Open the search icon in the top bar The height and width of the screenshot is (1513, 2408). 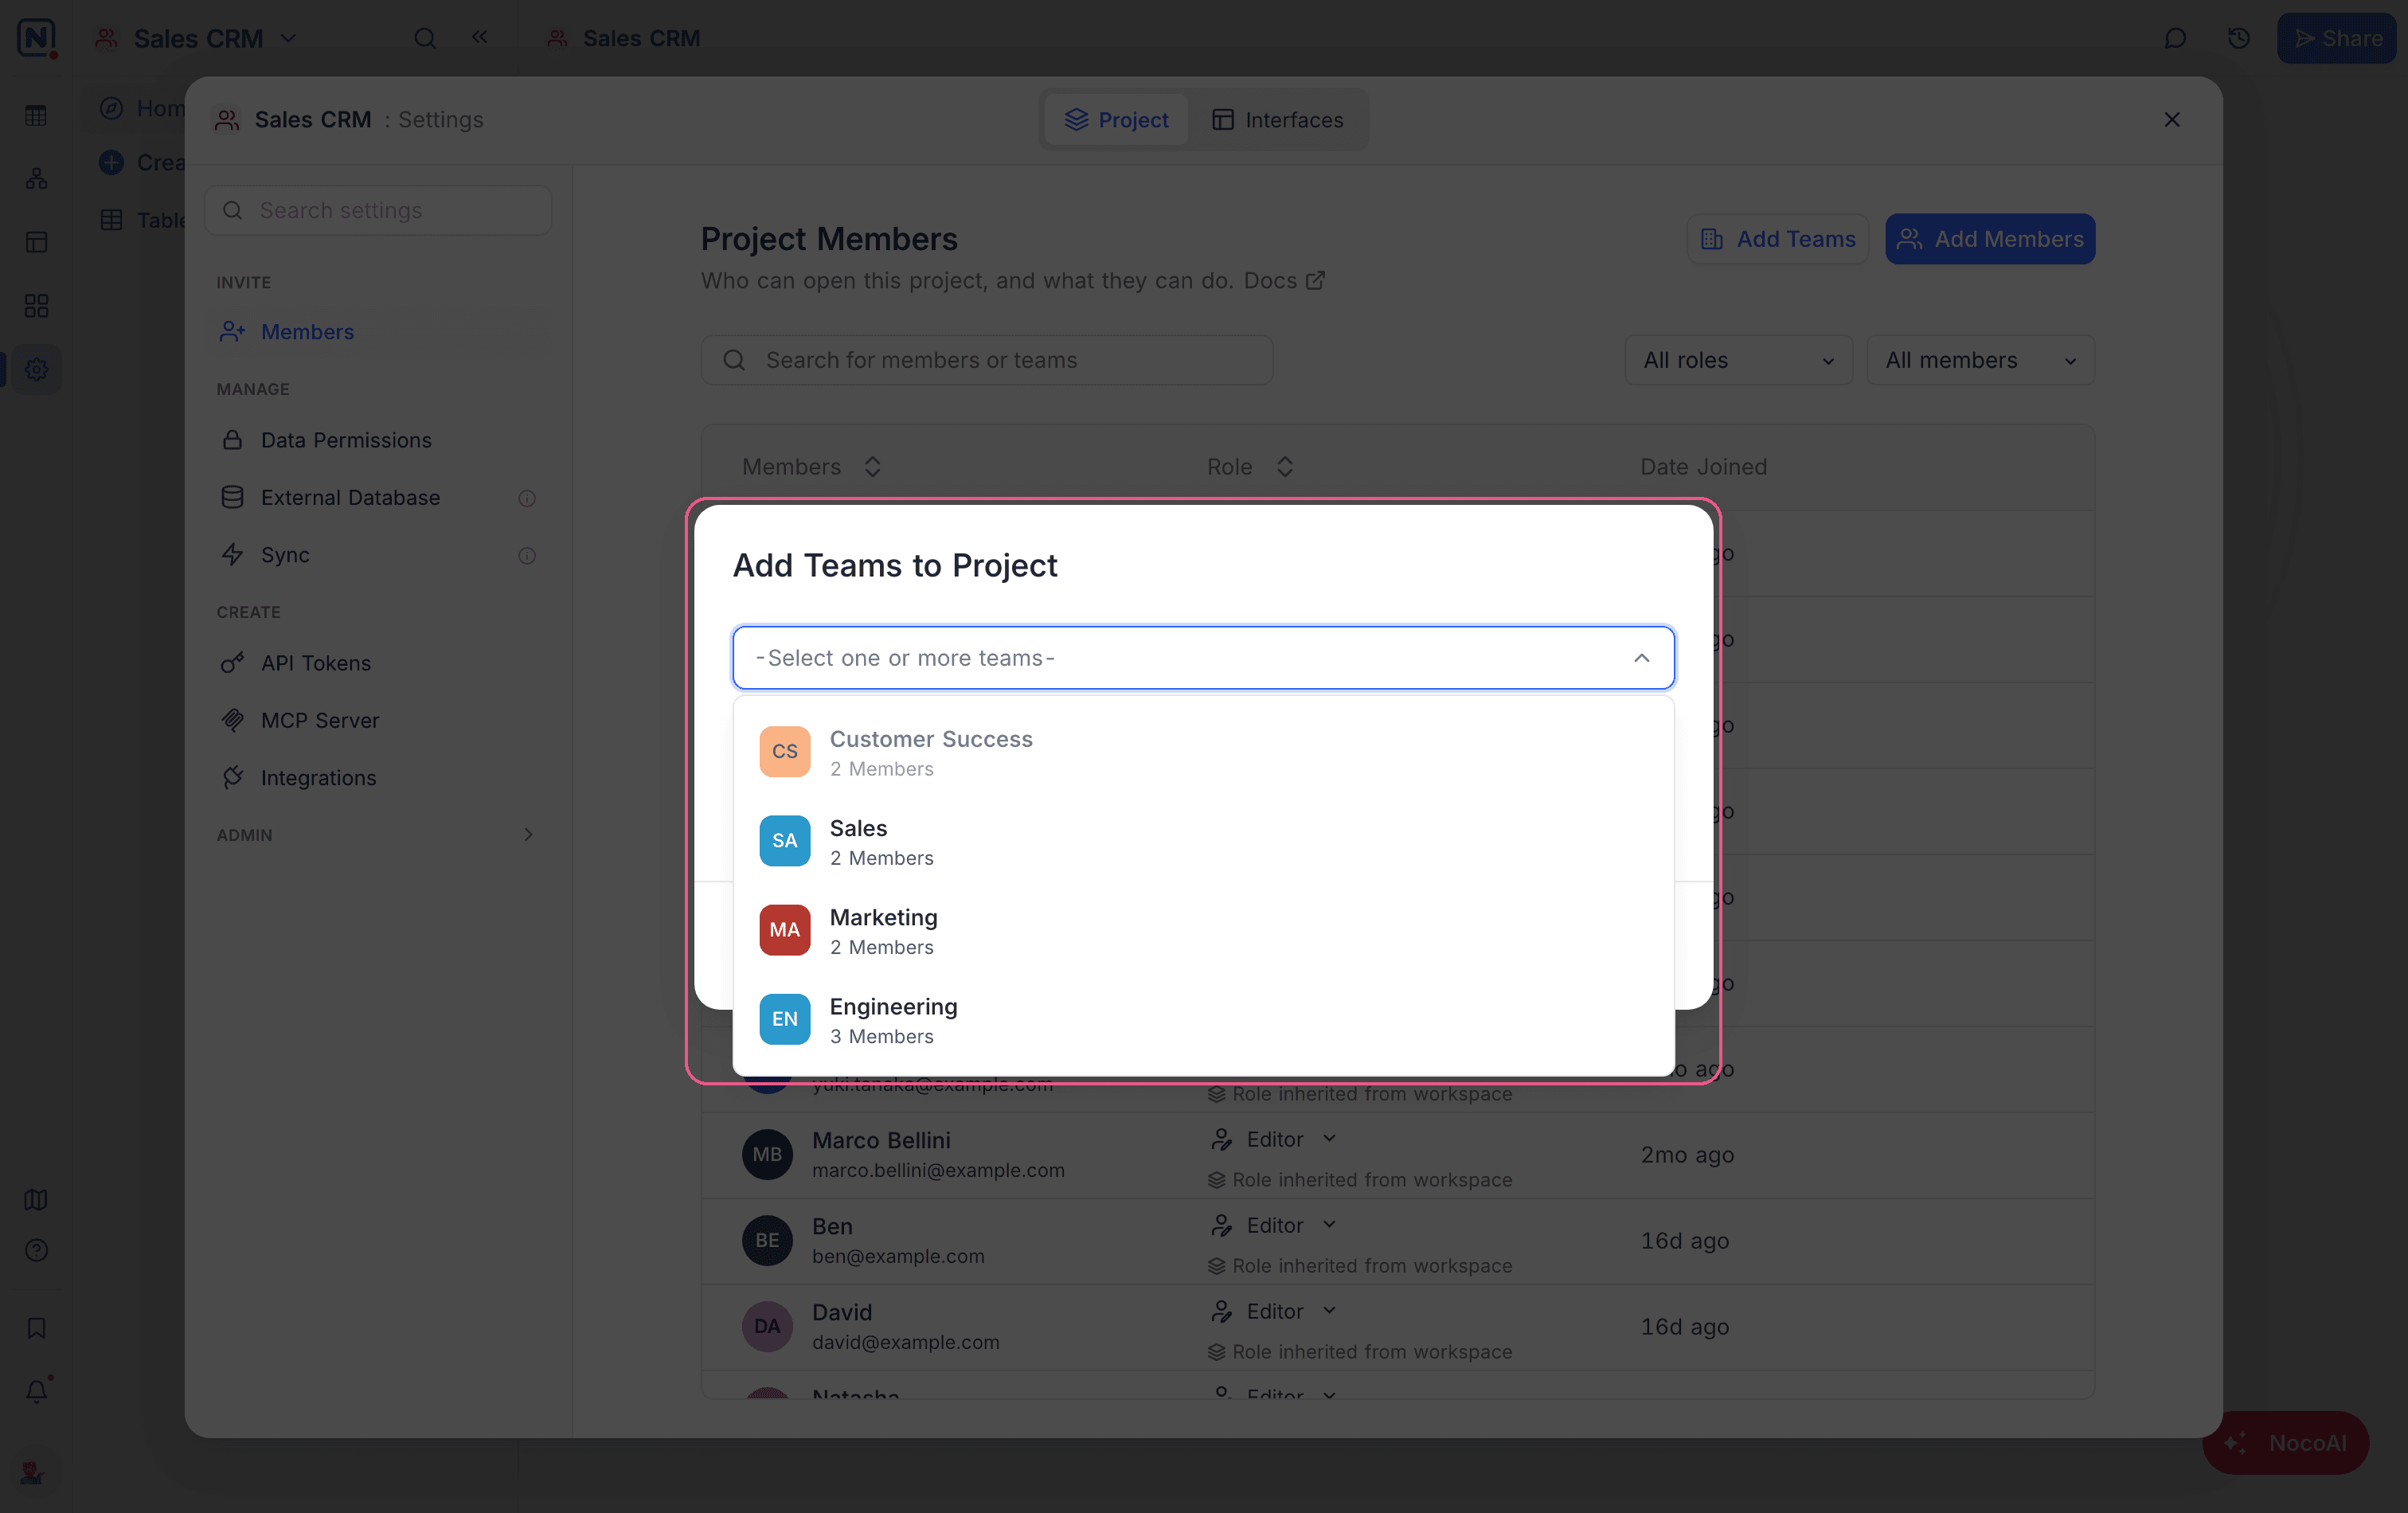click(x=425, y=38)
